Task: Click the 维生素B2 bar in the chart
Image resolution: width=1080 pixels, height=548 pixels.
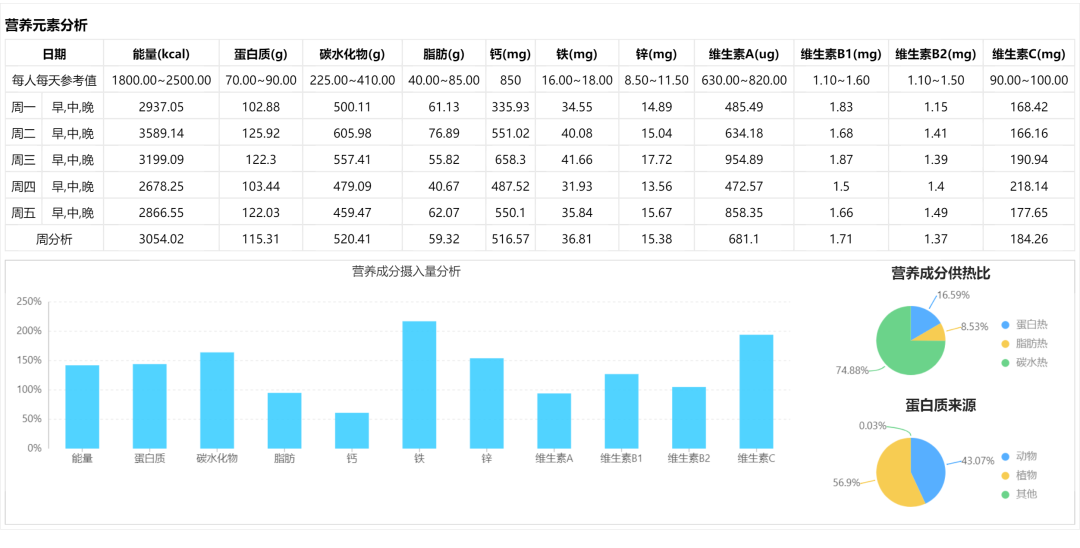Action: pyautogui.click(x=689, y=417)
